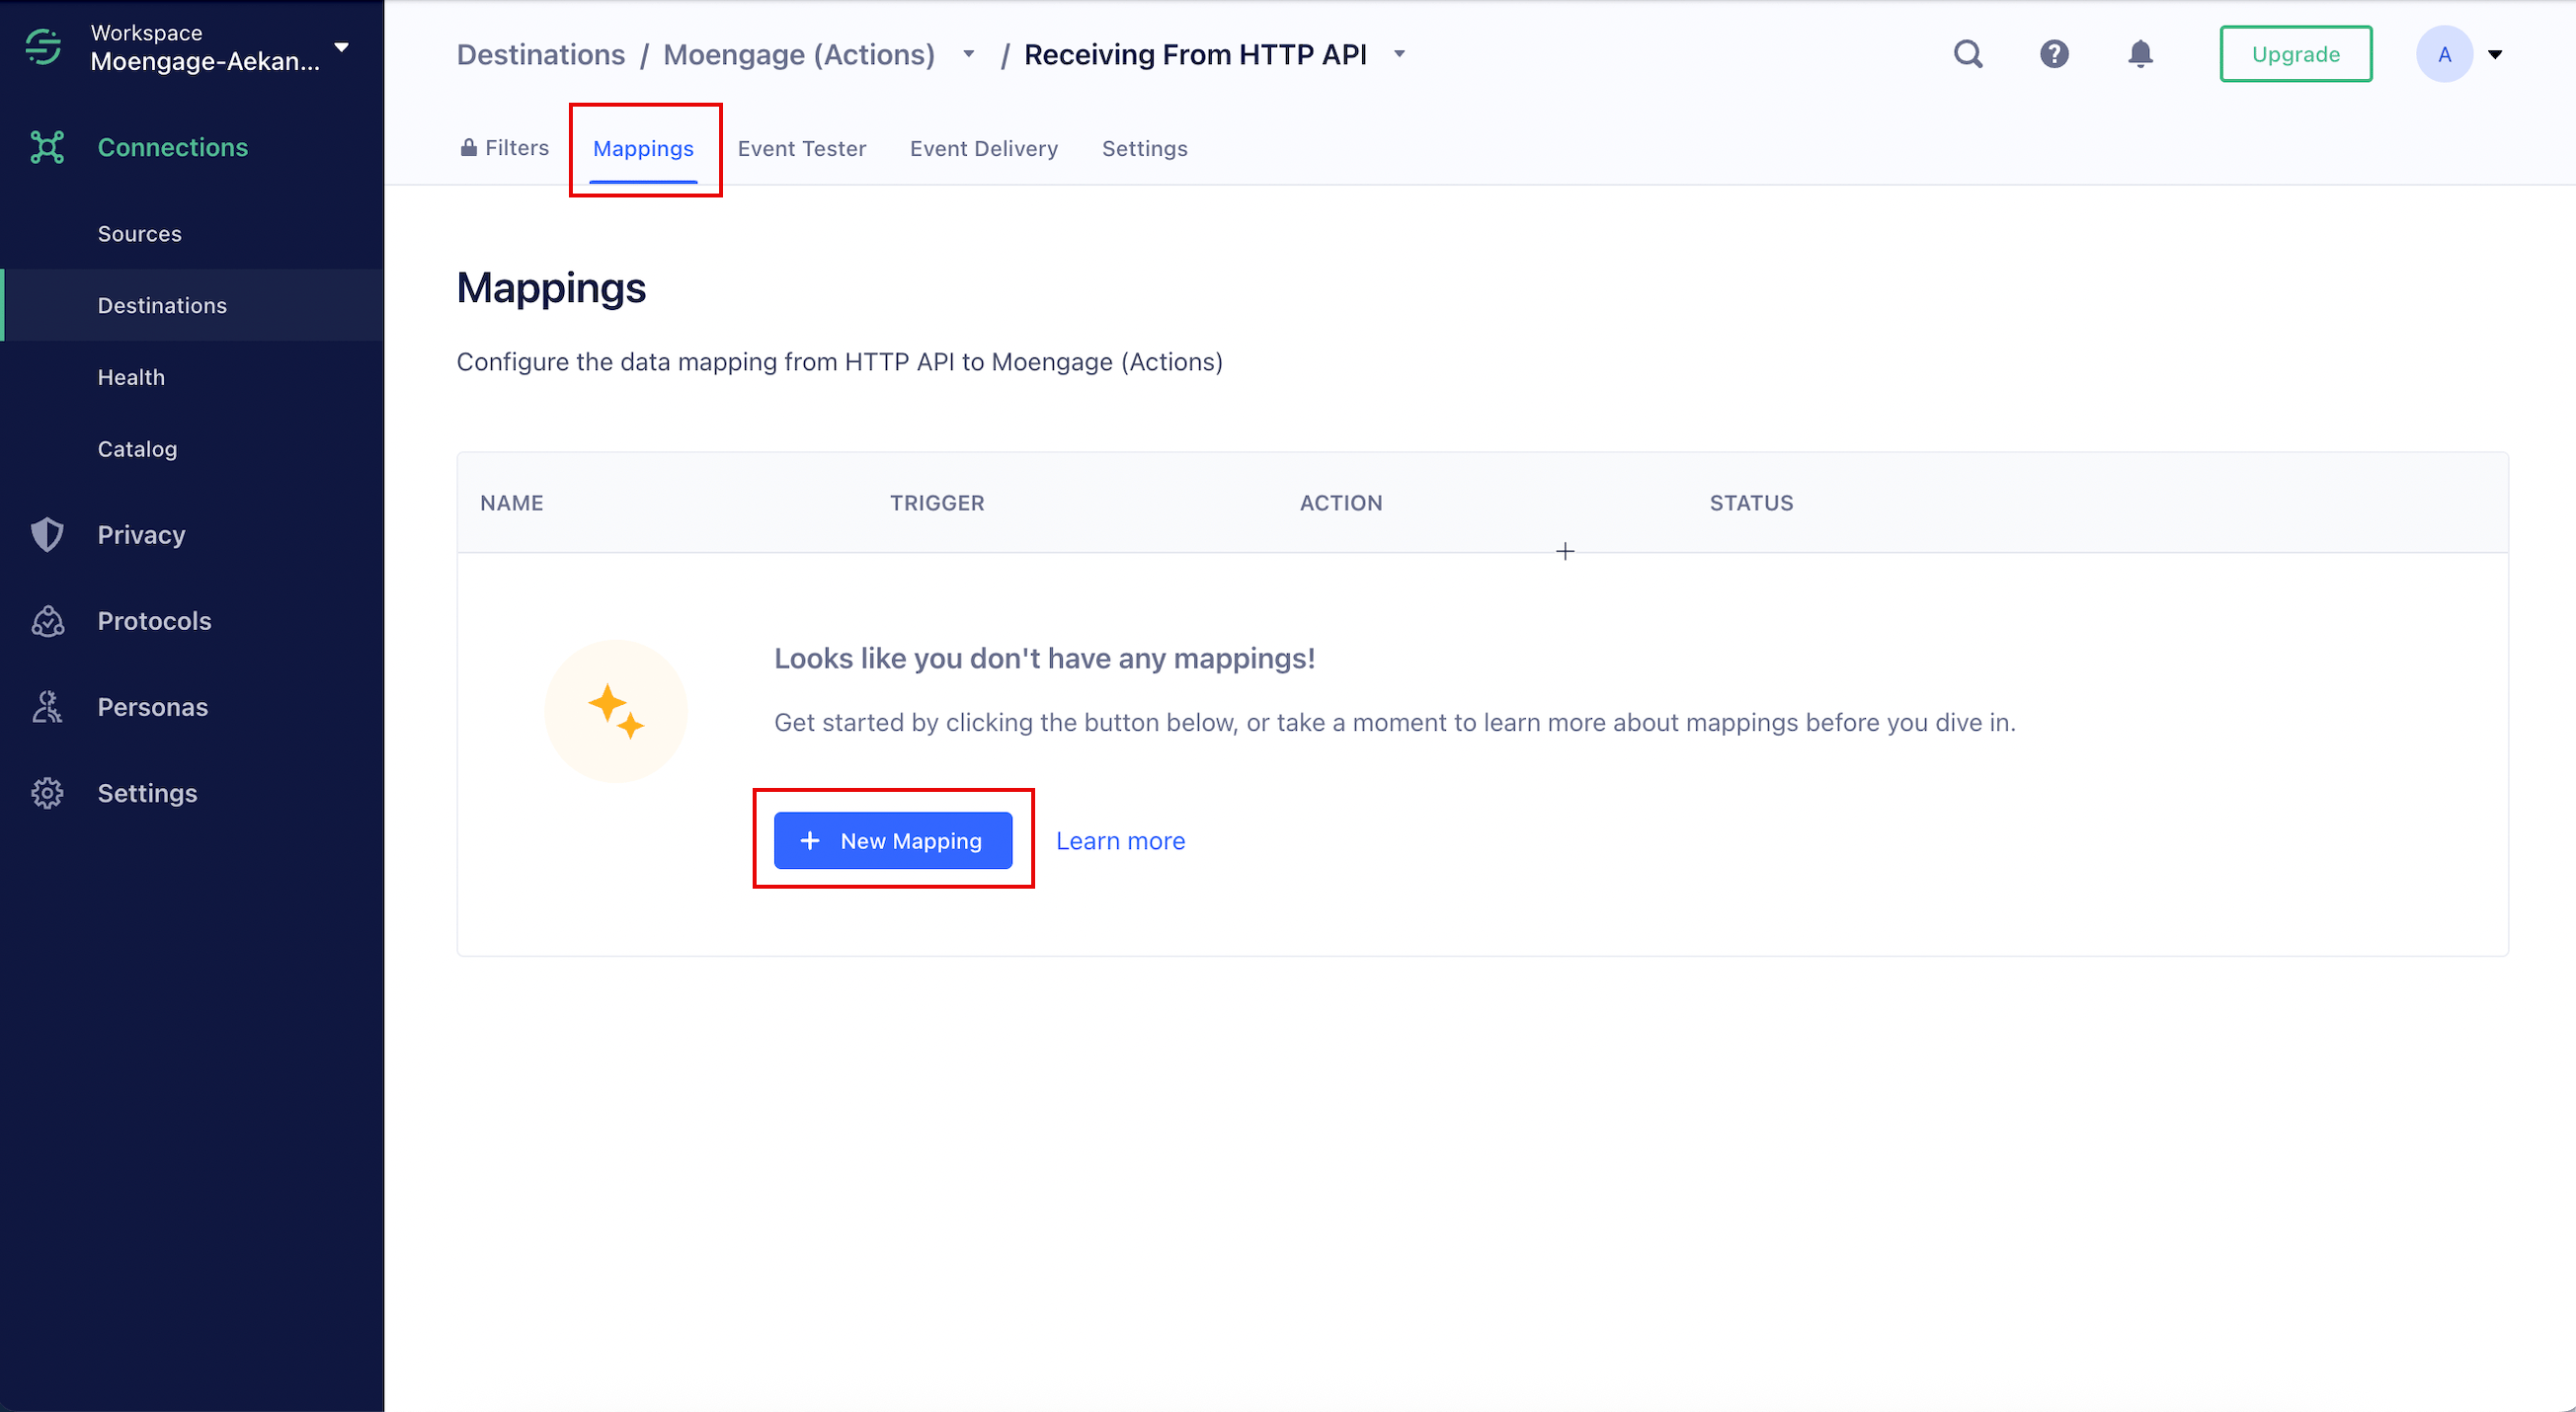This screenshot has height=1412, width=2576.
Task: Open the workspace switcher dropdown arrow
Action: (x=342, y=47)
